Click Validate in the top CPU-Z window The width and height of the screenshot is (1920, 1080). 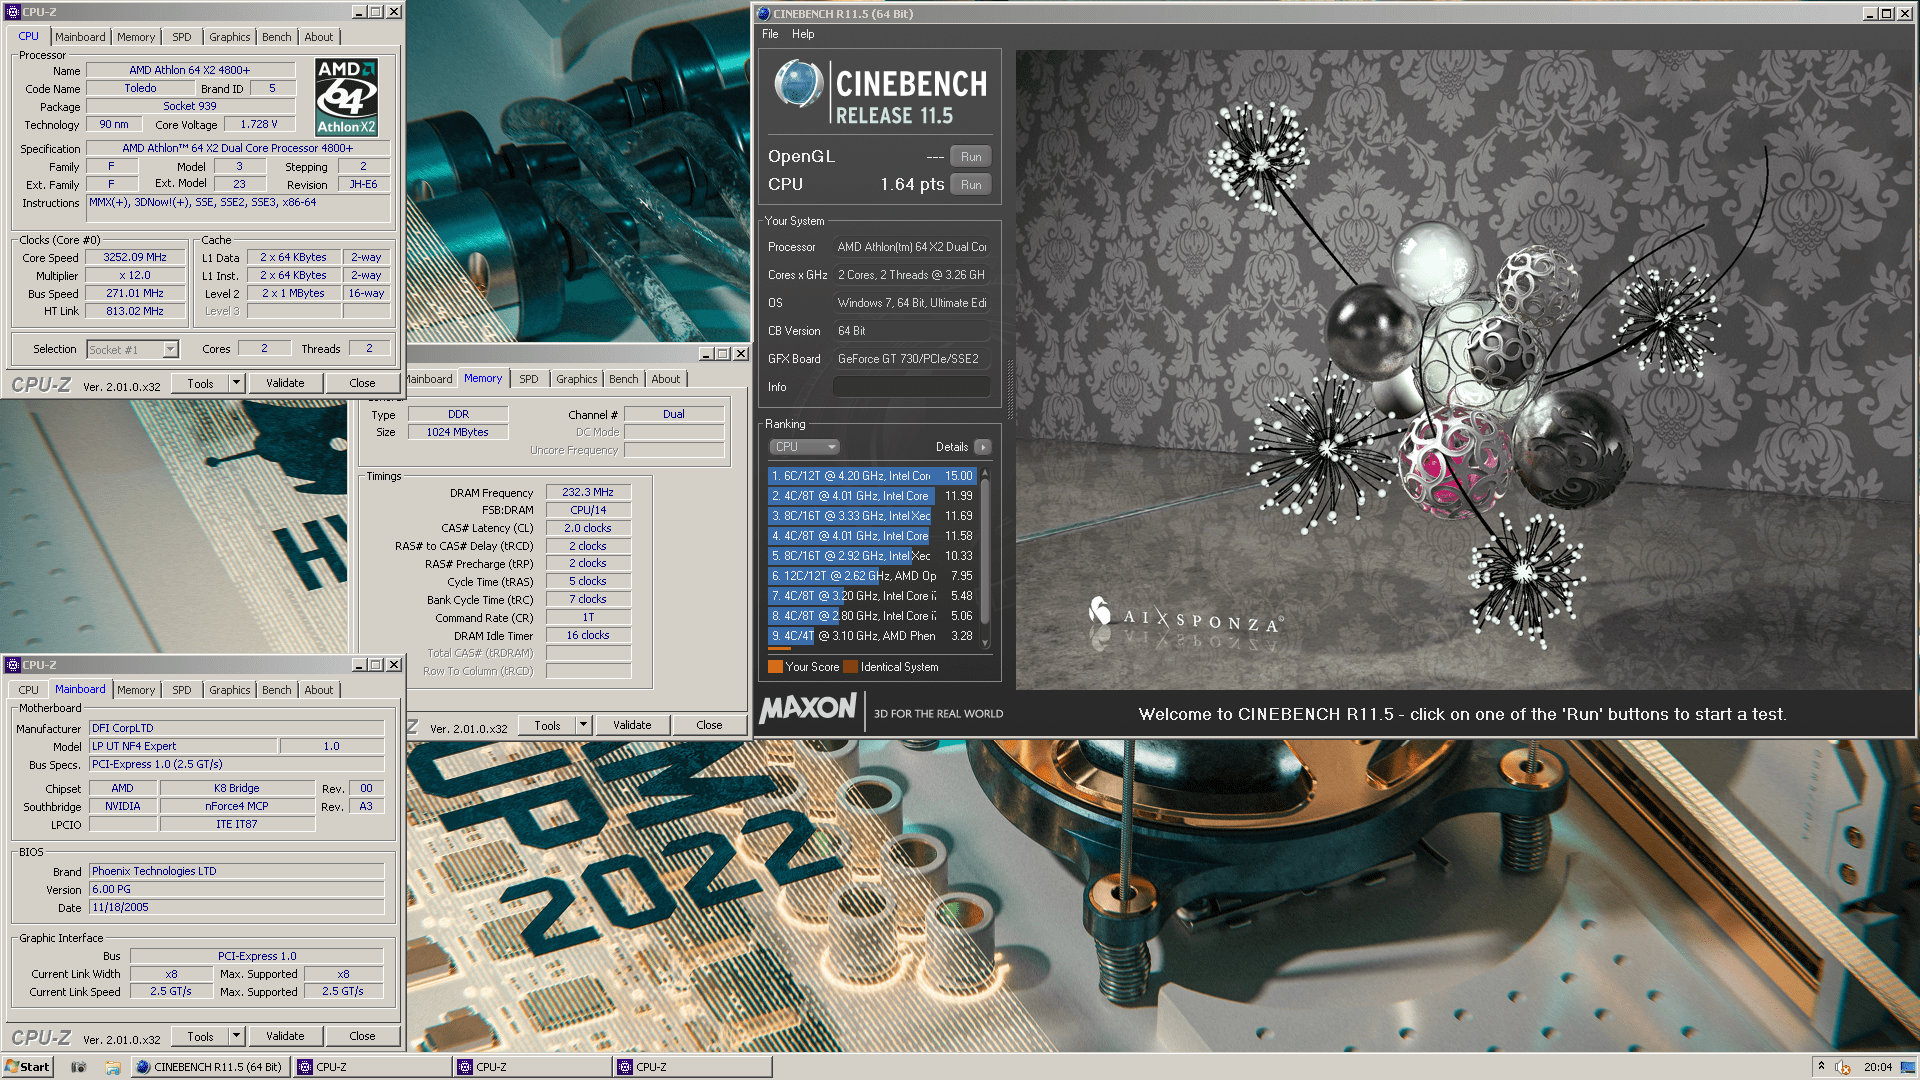tap(285, 383)
